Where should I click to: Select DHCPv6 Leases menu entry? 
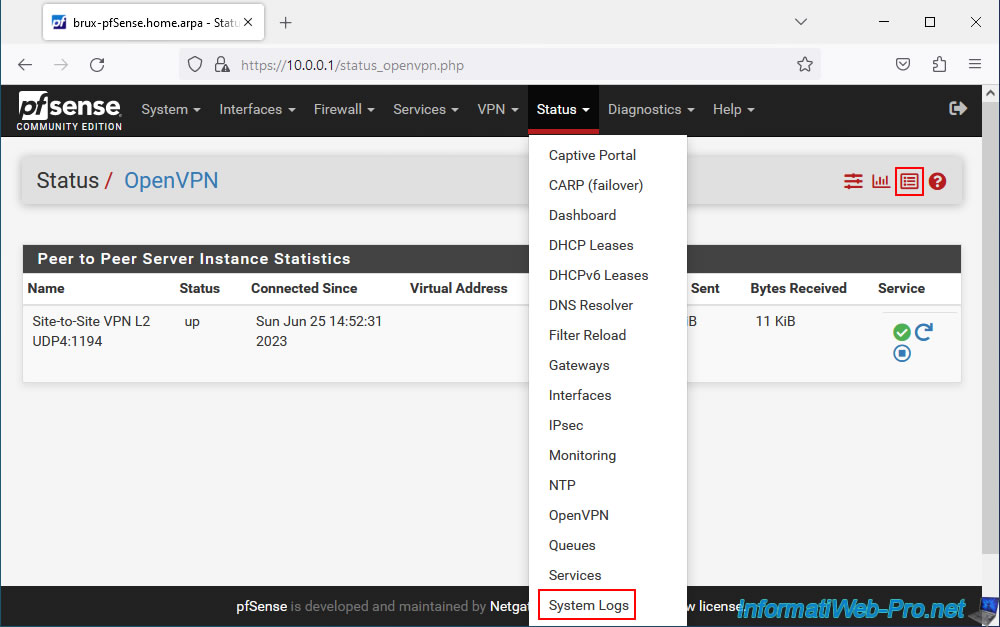click(598, 276)
